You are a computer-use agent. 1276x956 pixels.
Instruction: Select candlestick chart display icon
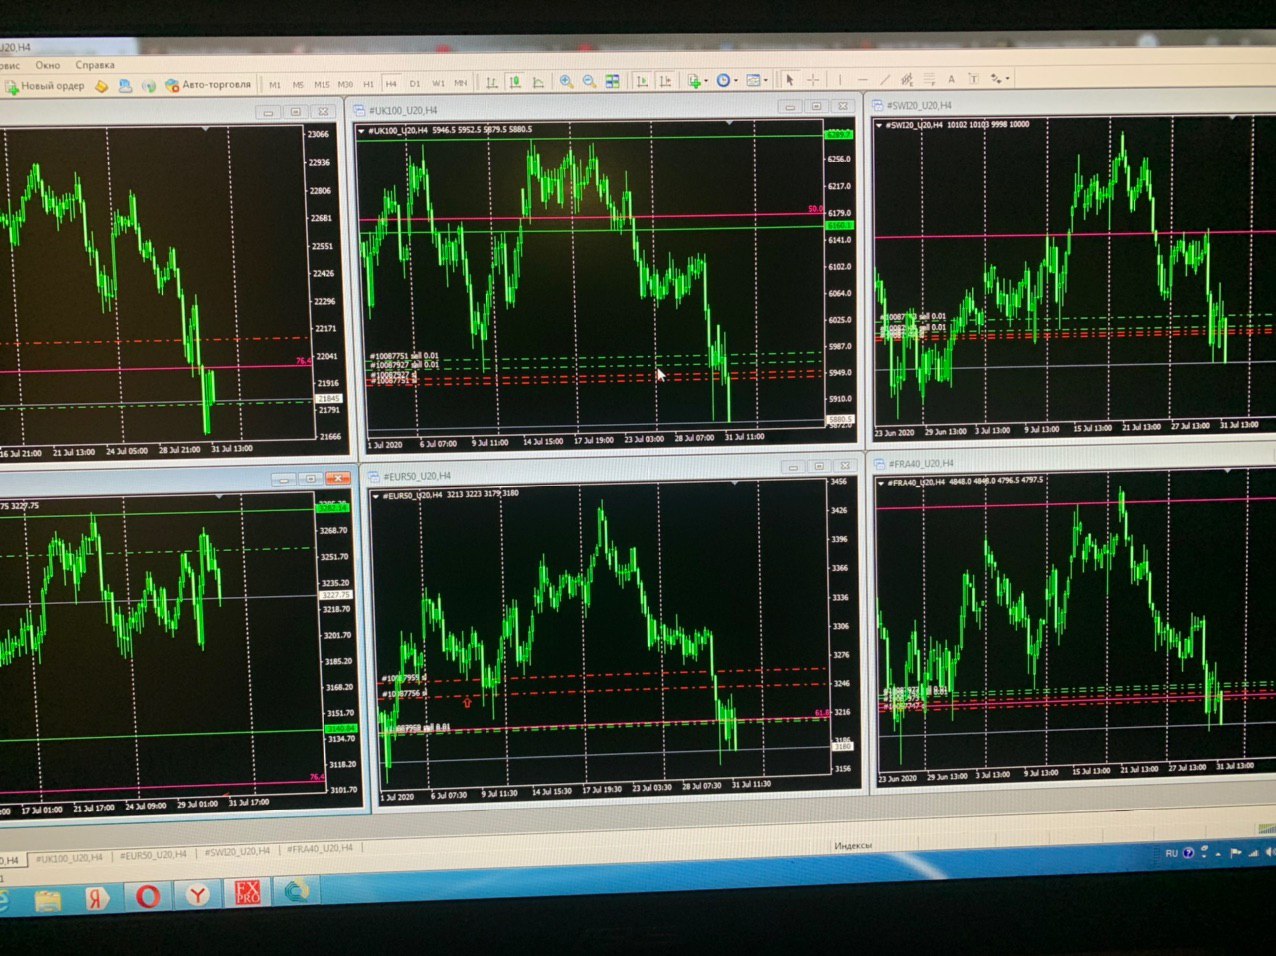pyautogui.click(x=514, y=81)
